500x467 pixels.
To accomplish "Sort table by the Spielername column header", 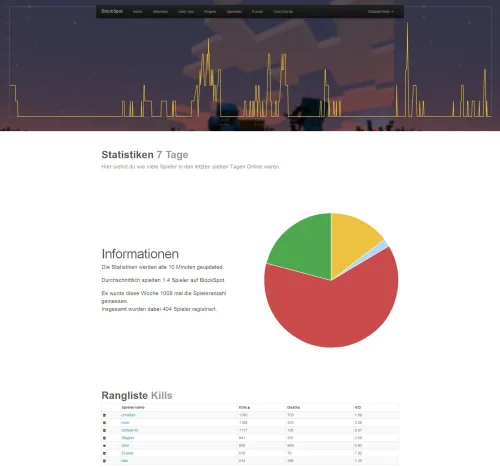I will (x=133, y=407).
